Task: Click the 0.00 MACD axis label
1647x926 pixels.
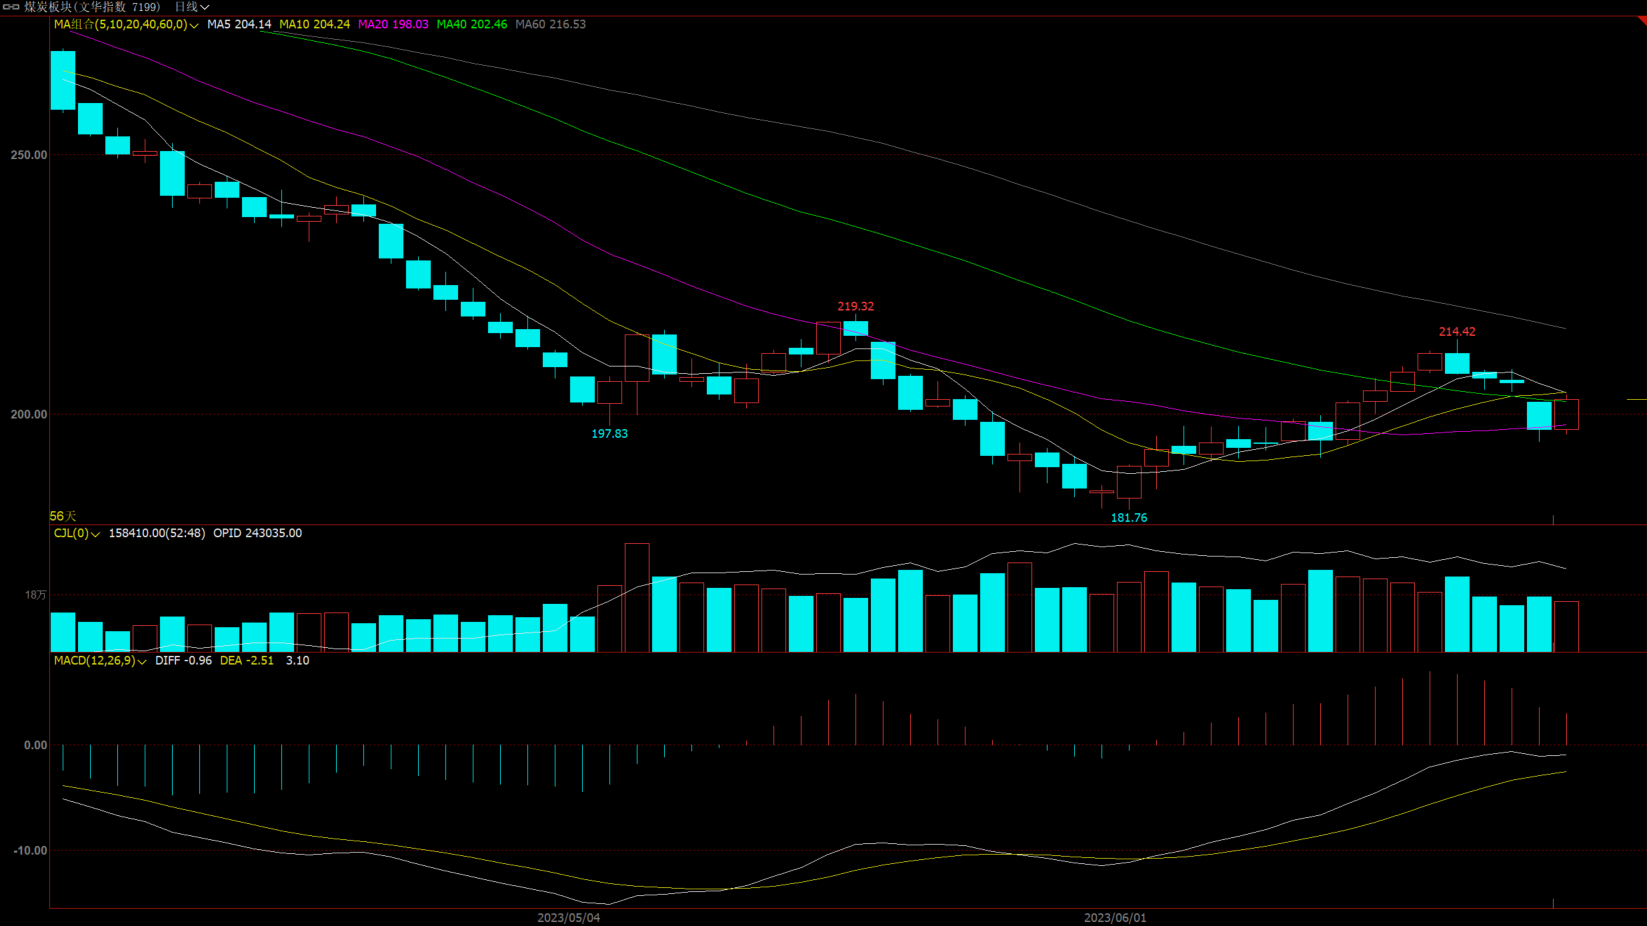Action: pyautogui.click(x=35, y=745)
